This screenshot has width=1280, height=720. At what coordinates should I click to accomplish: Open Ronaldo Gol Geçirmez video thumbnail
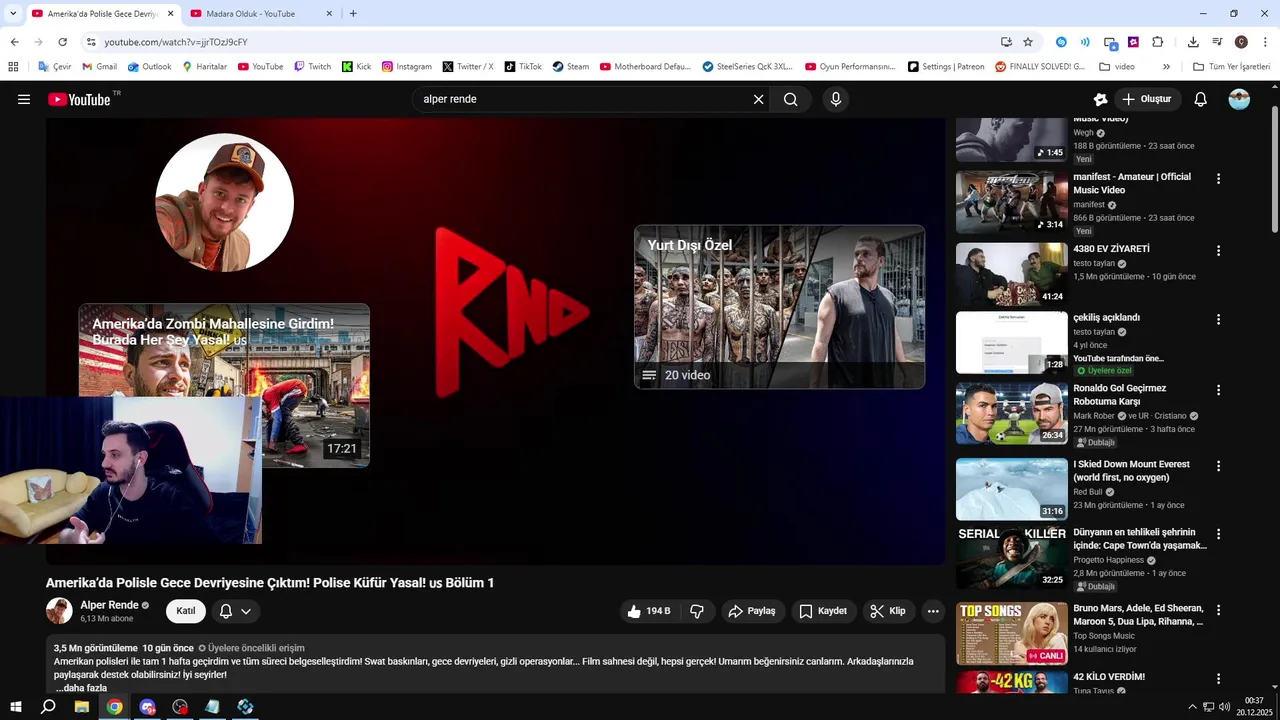point(1012,413)
